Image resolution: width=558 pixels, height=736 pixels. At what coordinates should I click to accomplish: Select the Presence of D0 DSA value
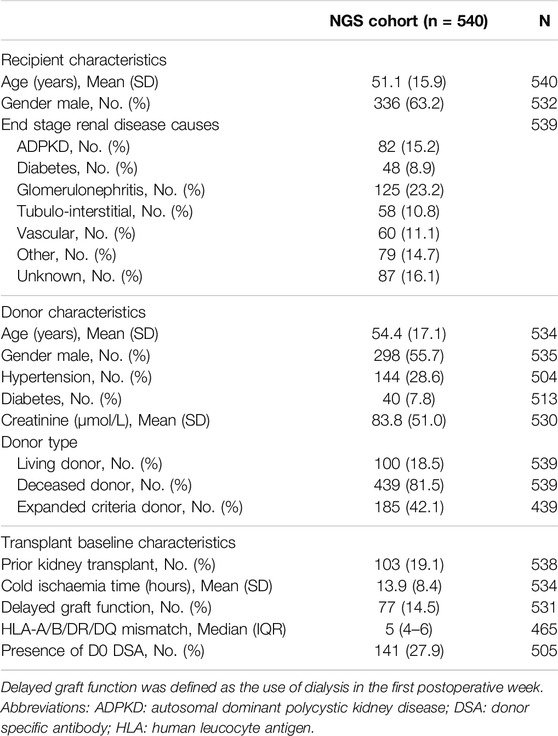(x=408, y=651)
